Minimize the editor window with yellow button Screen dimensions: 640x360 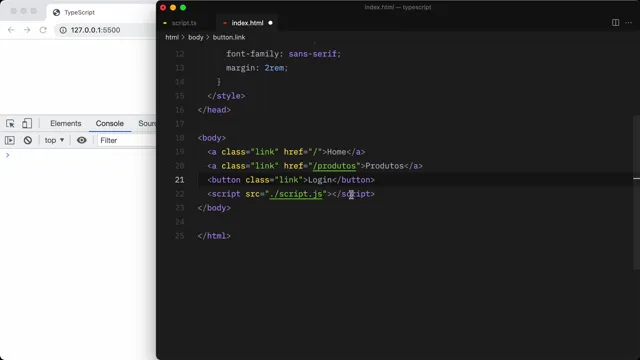[173, 7]
